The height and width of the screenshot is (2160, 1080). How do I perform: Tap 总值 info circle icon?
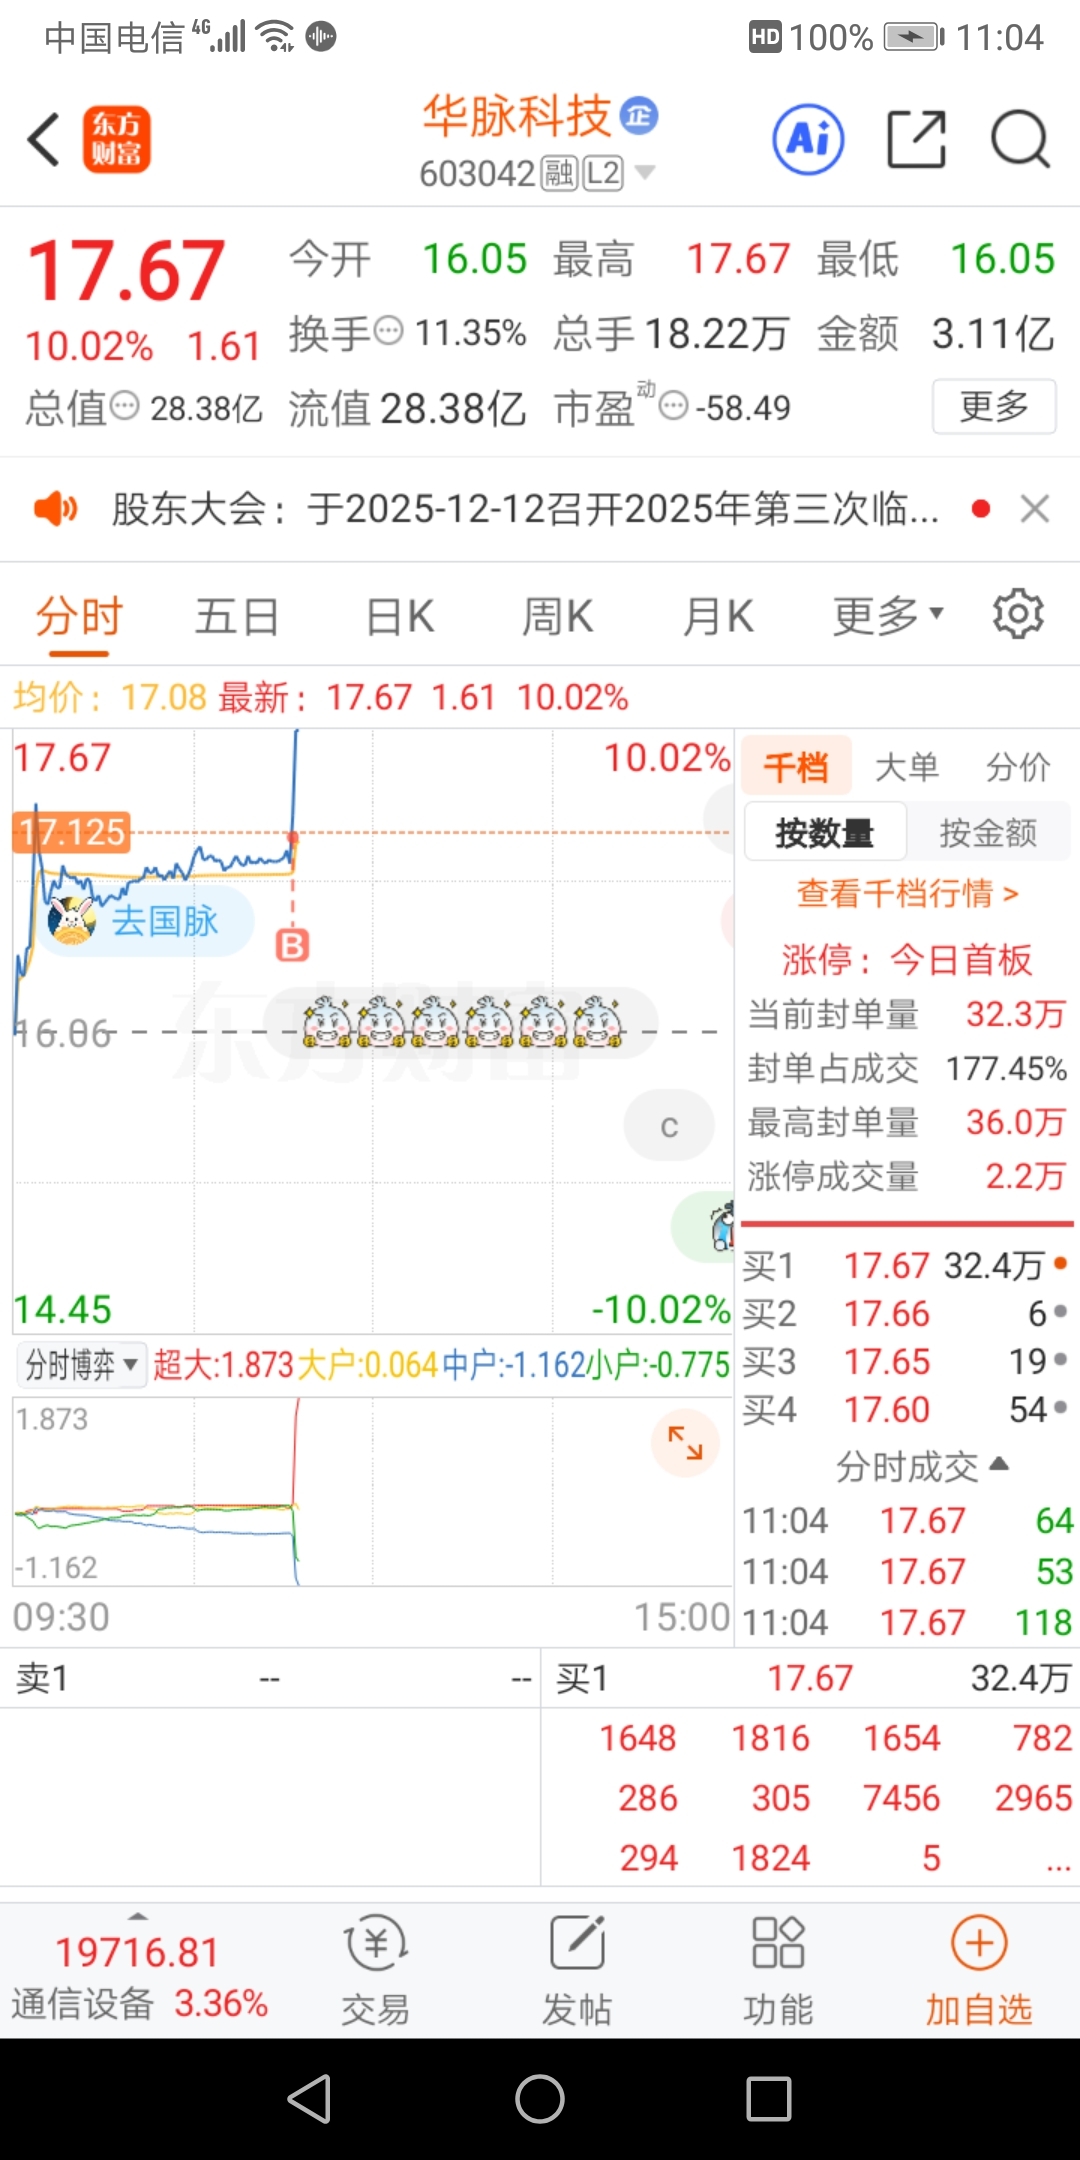point(124,406)
